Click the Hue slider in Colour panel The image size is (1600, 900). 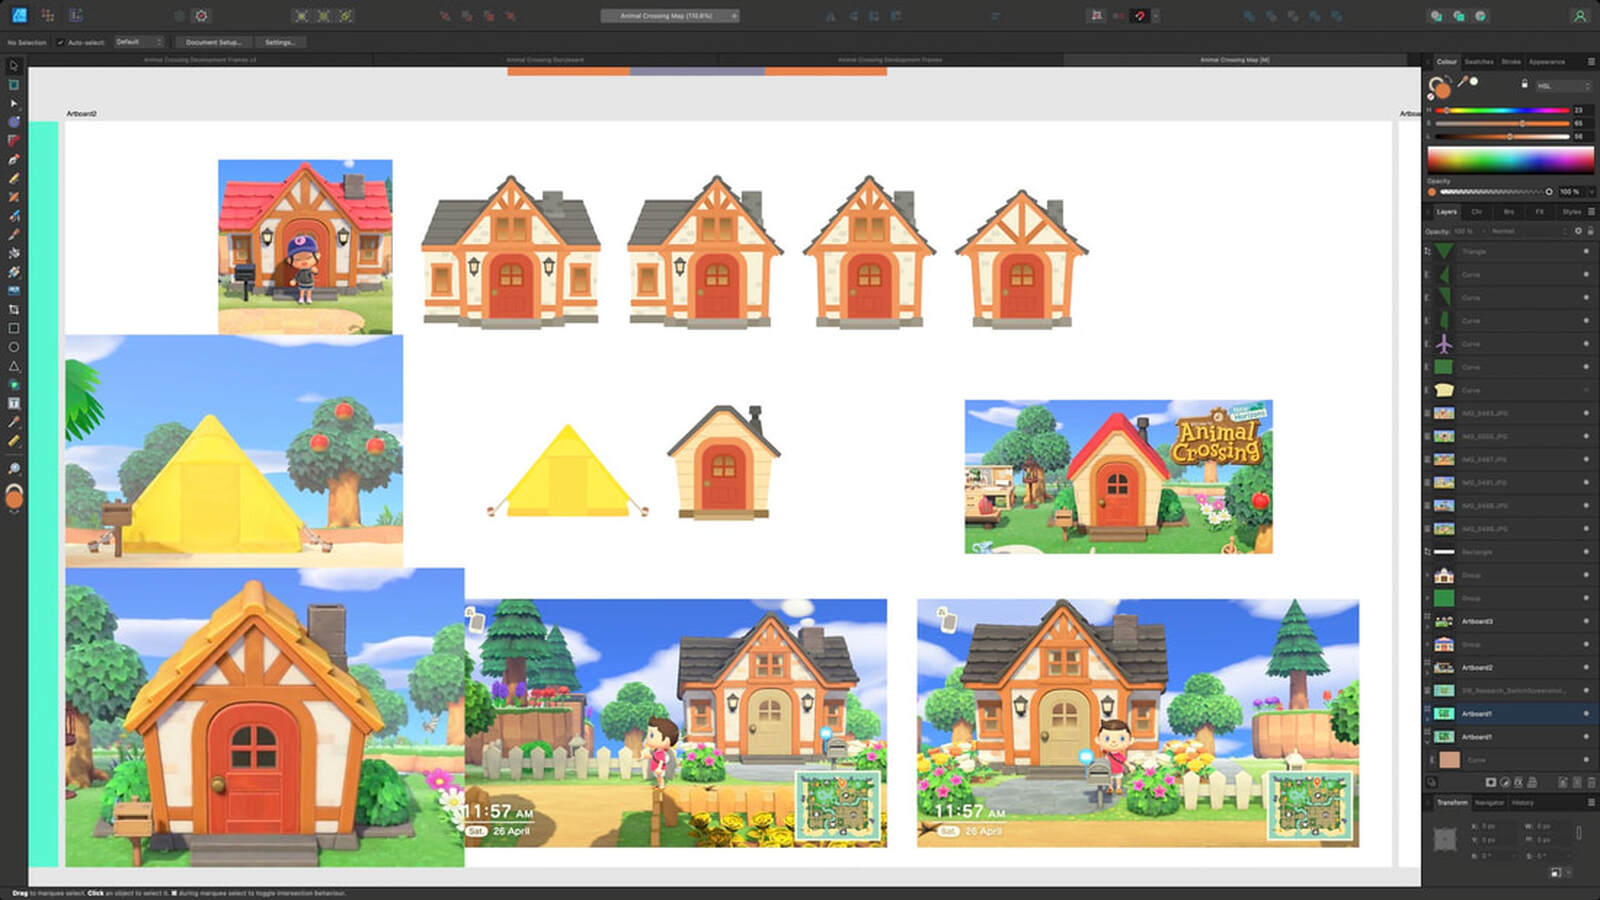pyautogui.click(x=1503, y=110)
